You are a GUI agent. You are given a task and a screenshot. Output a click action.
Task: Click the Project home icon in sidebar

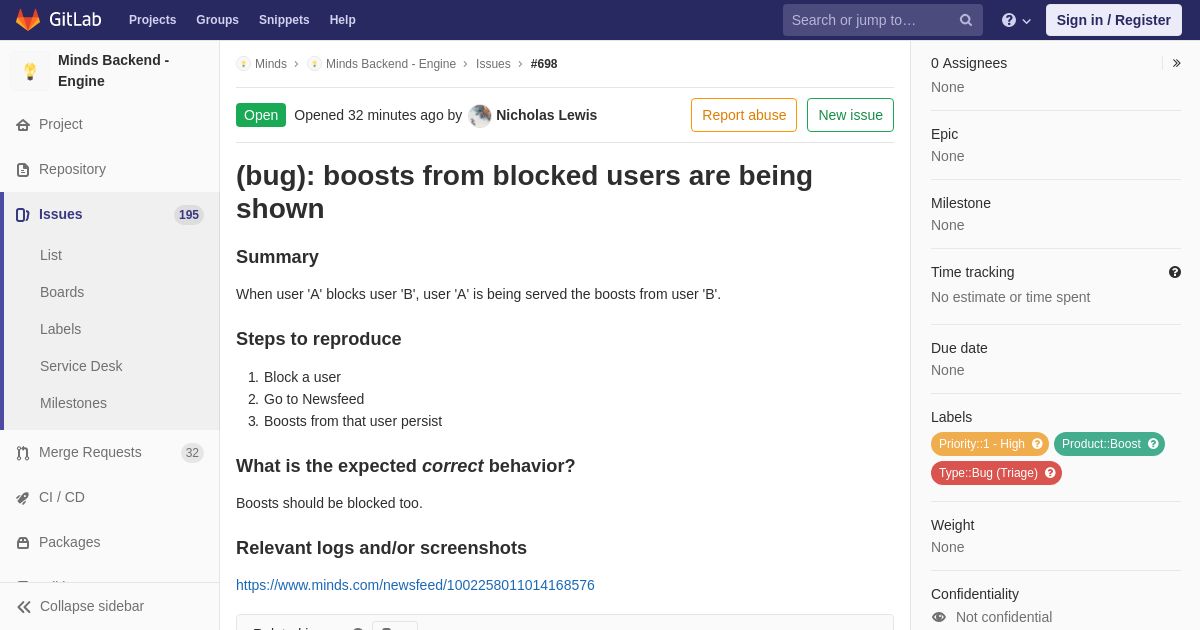tap(23, 125)
